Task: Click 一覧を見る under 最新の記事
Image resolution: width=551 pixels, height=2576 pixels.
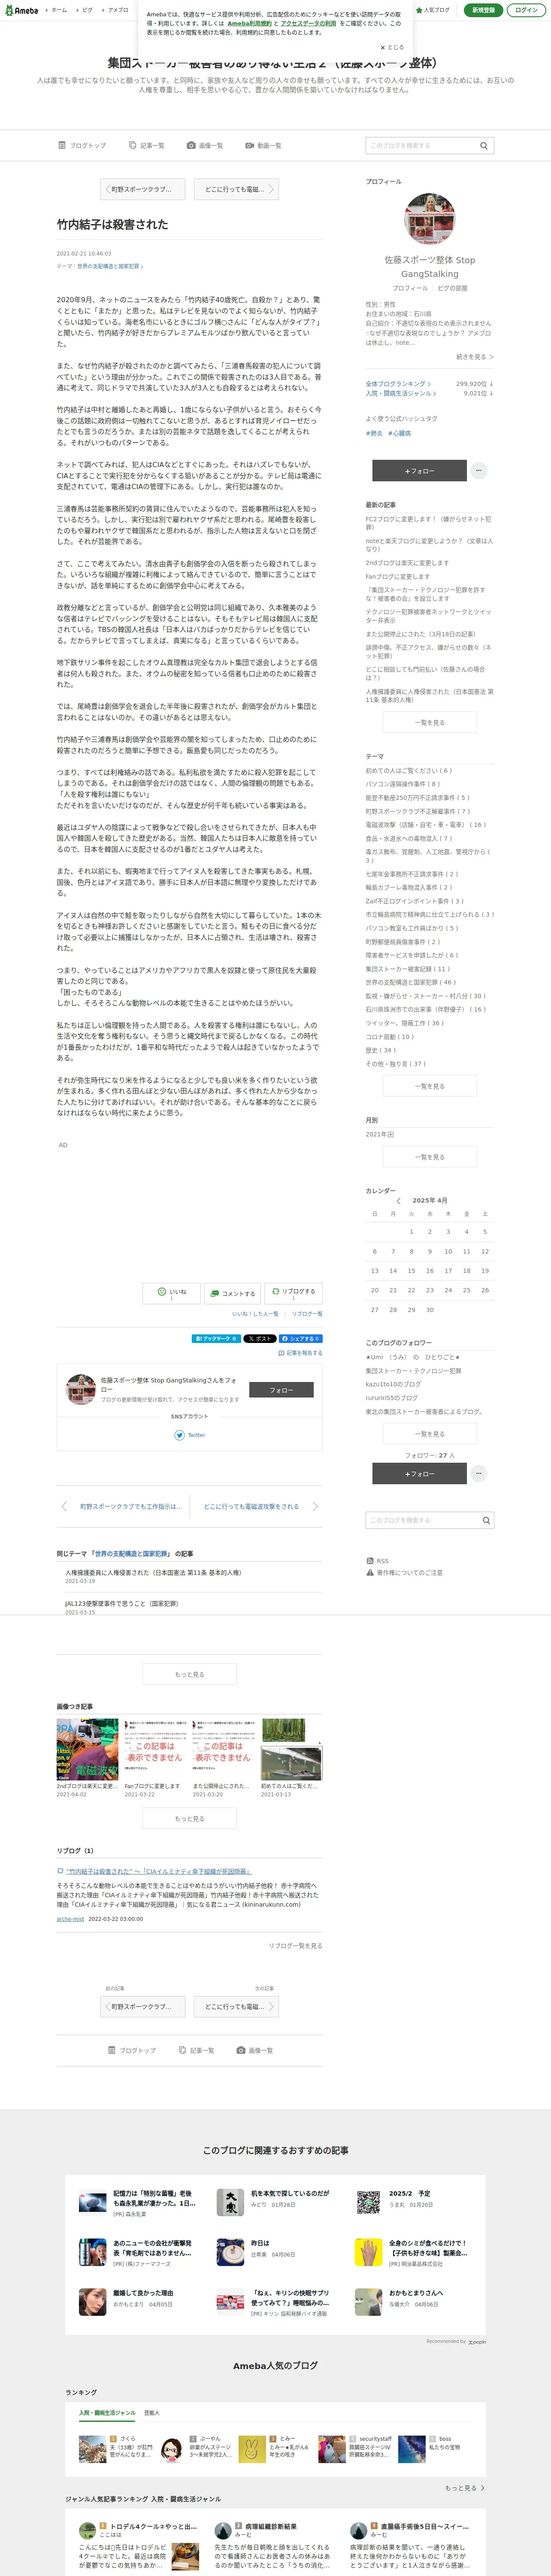Action: [x=430, y=722]
